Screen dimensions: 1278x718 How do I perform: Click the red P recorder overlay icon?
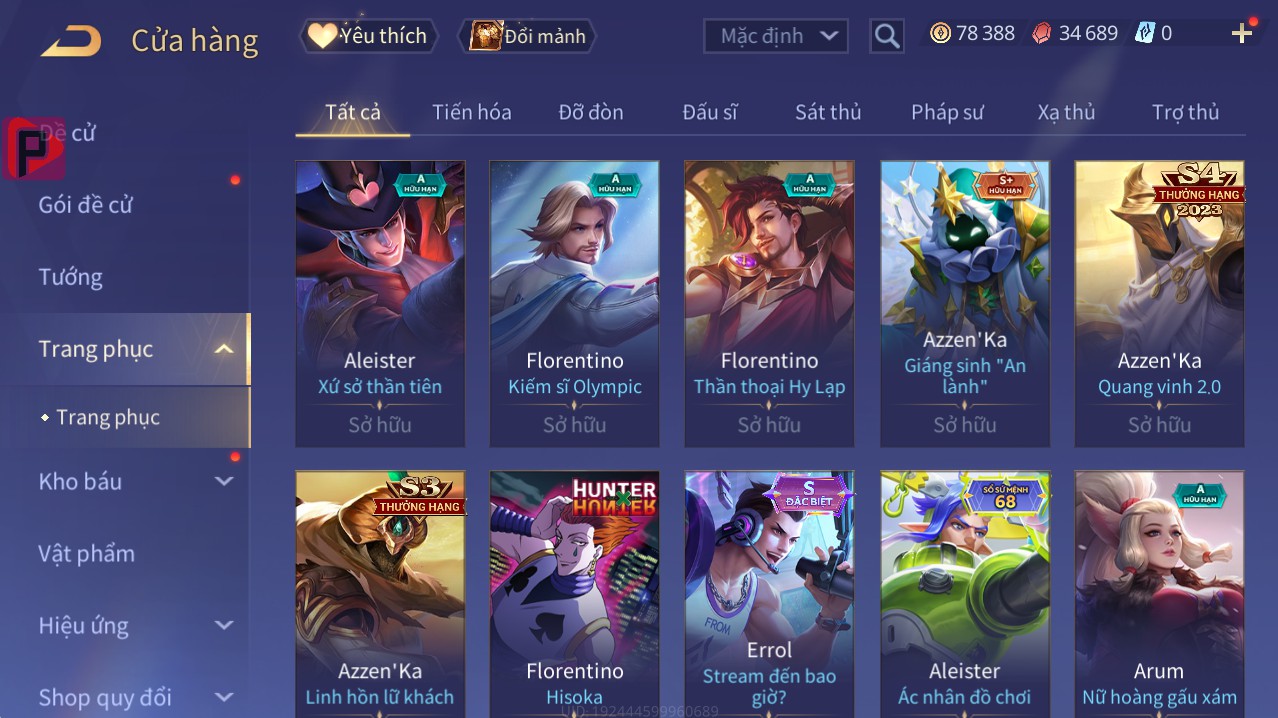coord(34,149)
